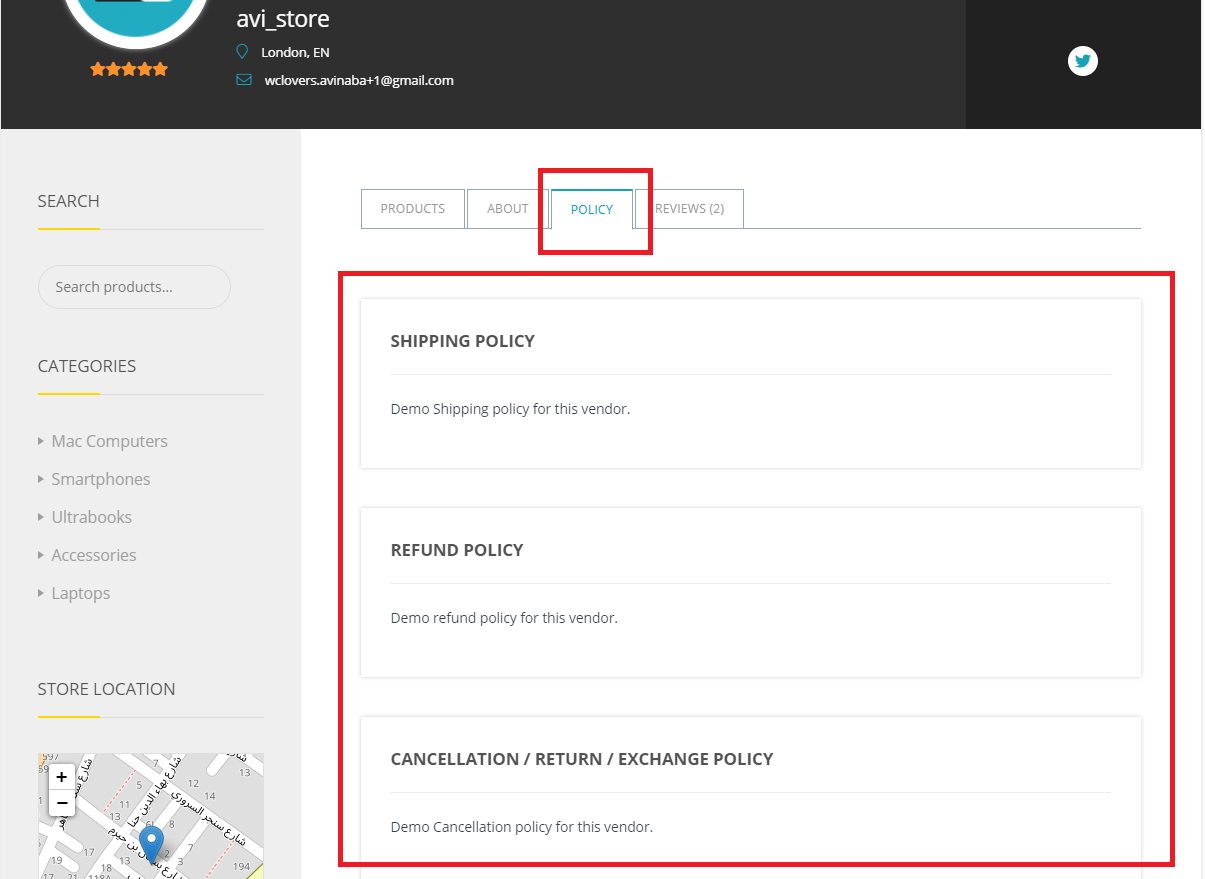Click the map zoom-in plus icon
1205x879 pixels.
pyautogui.click(x=61, y=777)
